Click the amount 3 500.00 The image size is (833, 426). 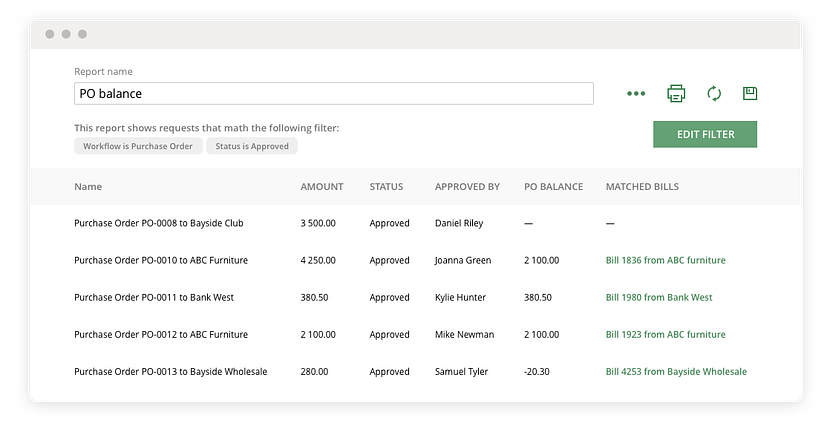pyautogui.click(x=318, y=223)
